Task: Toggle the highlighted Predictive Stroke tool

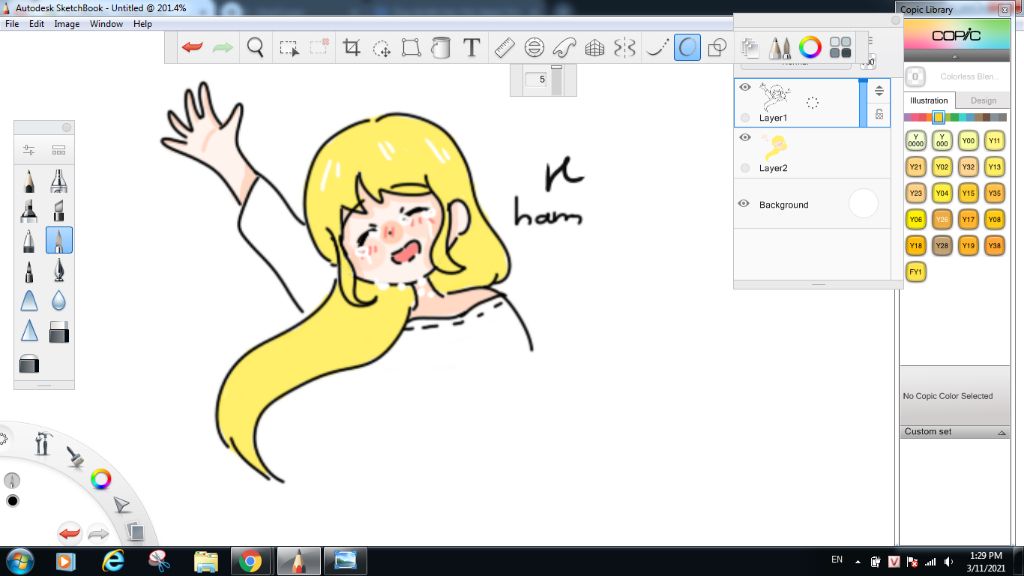Action: [x=687, y=48]
